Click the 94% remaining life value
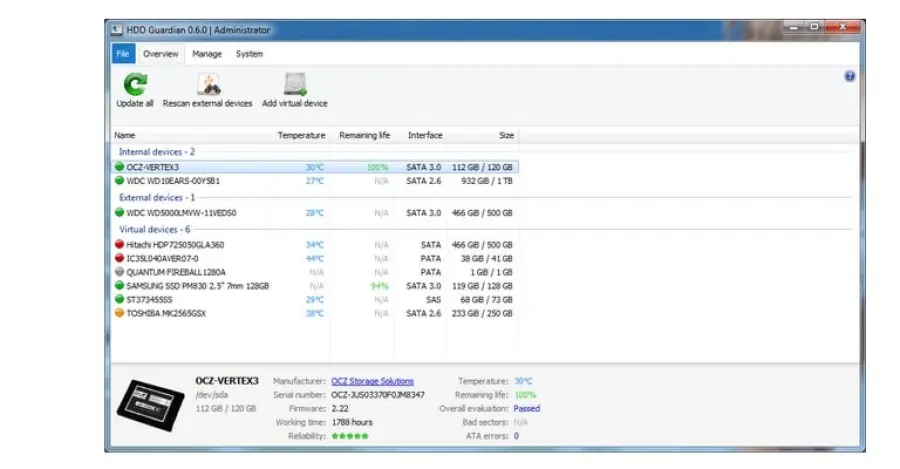The height and width of the screenshot is (469, 900). (379, 286)
